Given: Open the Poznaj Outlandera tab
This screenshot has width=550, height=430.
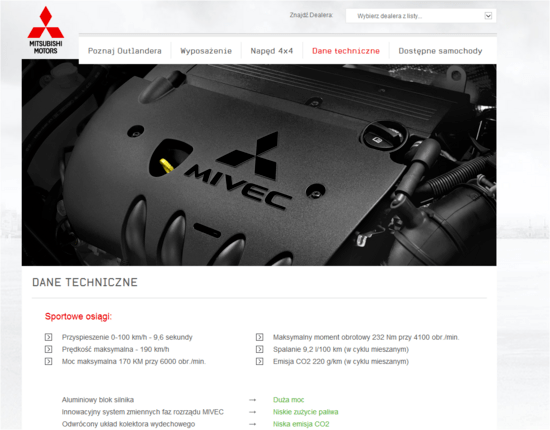Looking at the screenshot, I should 125,51.
